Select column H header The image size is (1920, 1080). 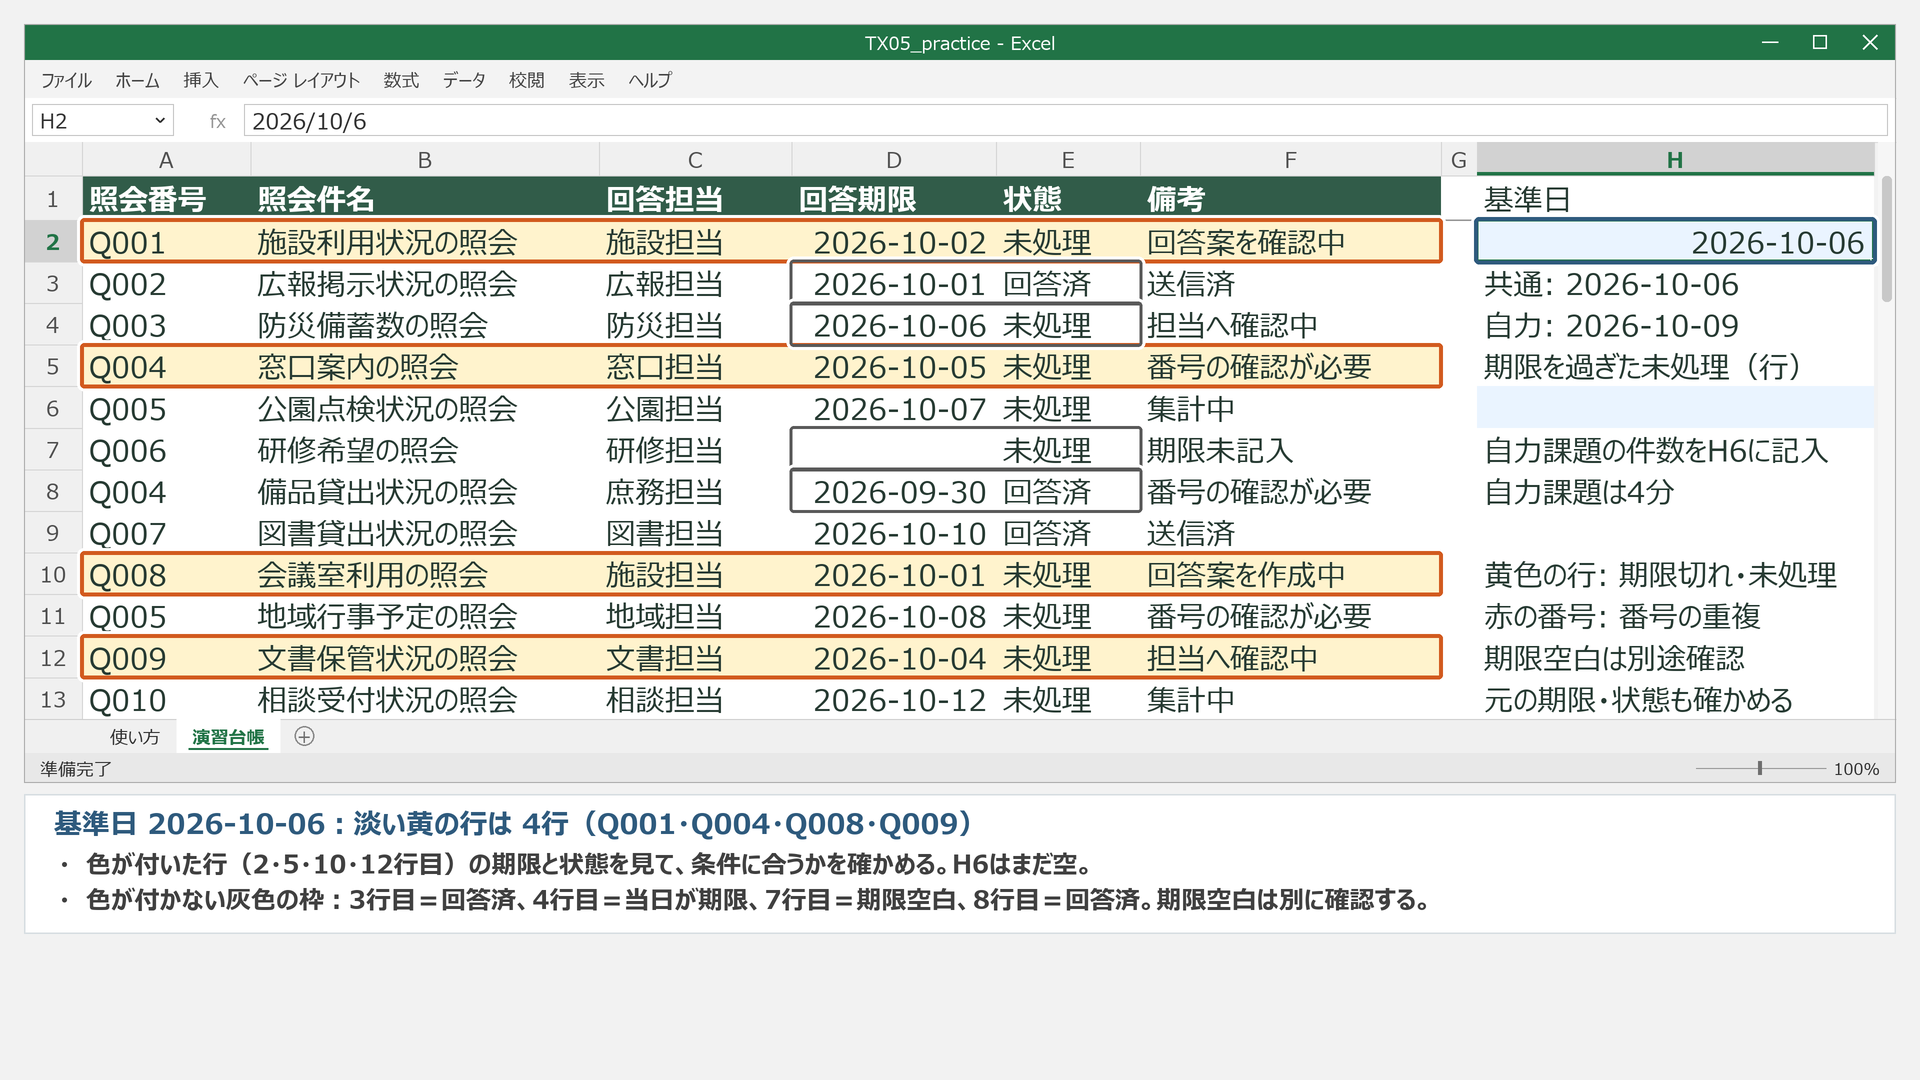[x=1675, y=160]
